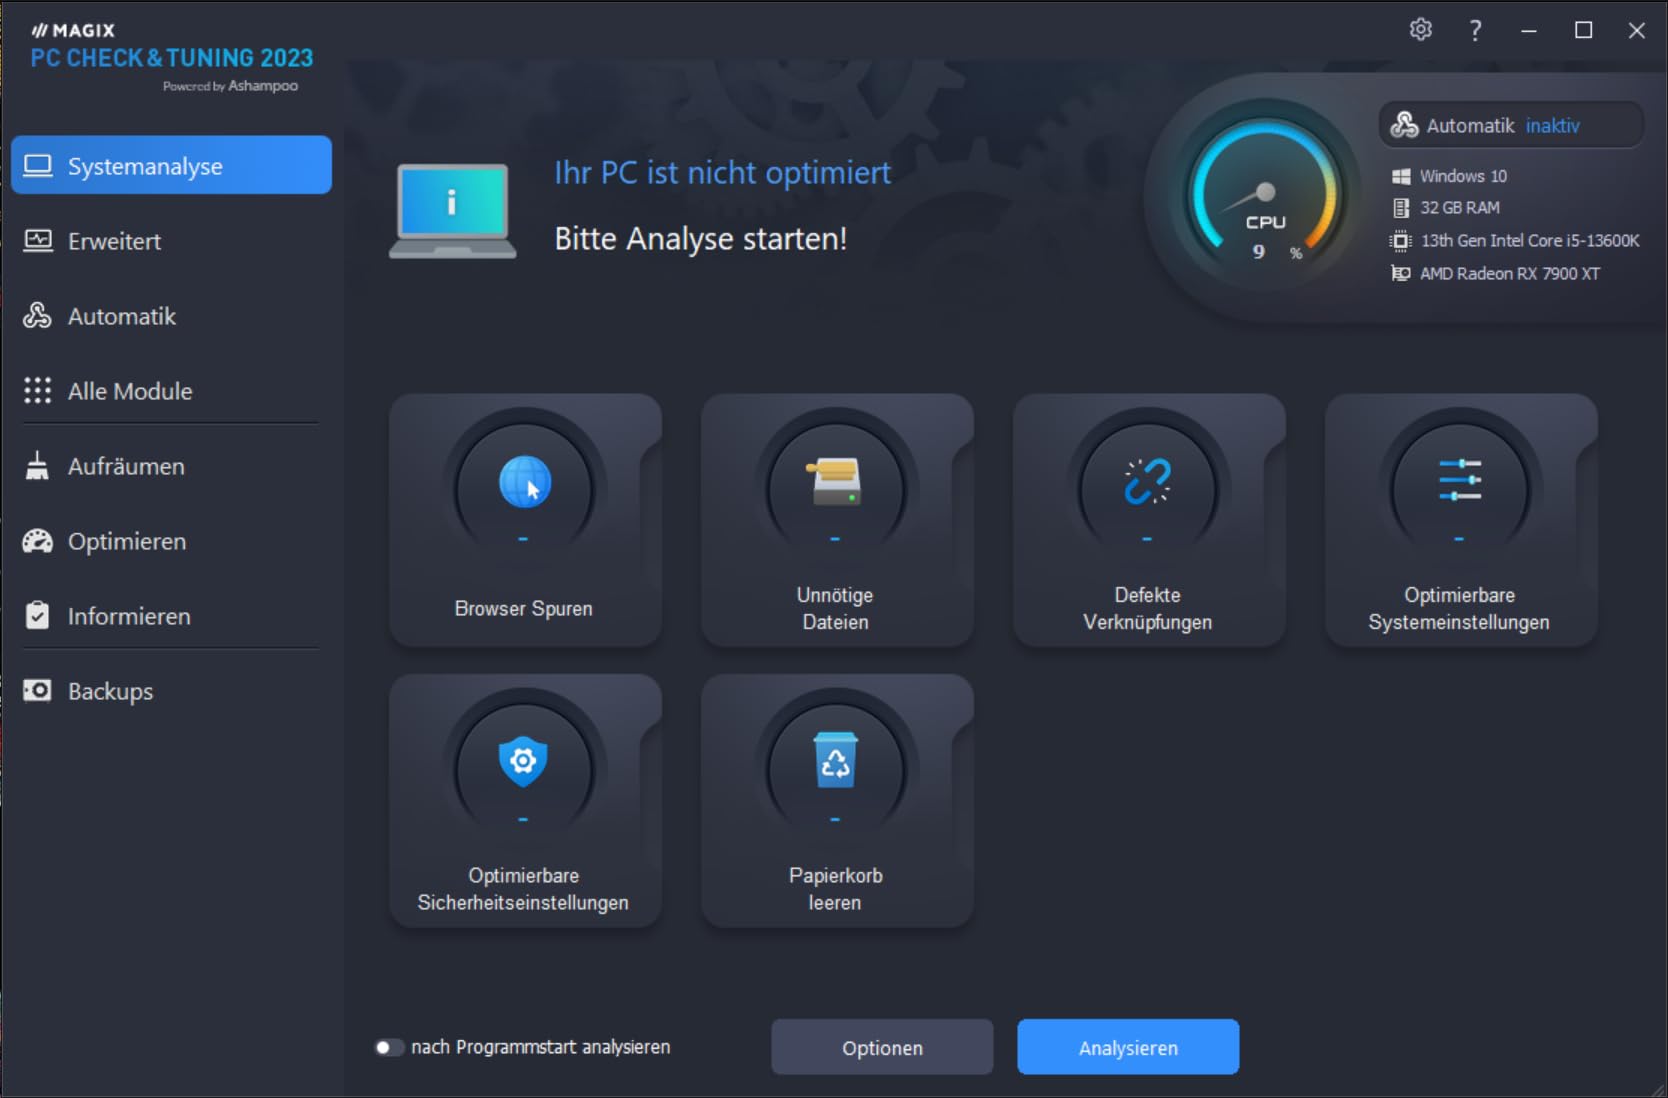Click the Optimierbare Sicherheitseinstellungen label
1668x1098 pixels.
[523, 888]
